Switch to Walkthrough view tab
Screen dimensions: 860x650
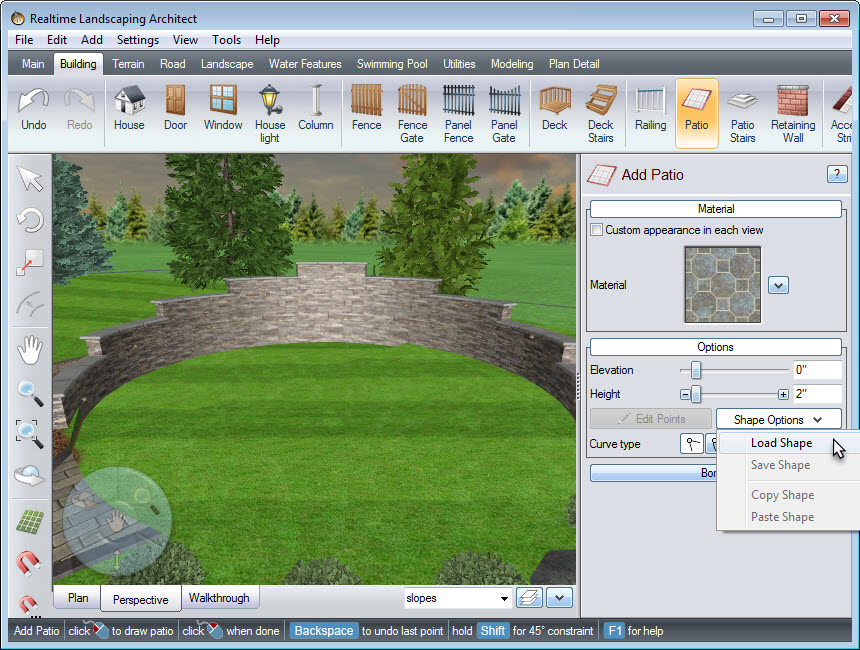click(219, 598)
